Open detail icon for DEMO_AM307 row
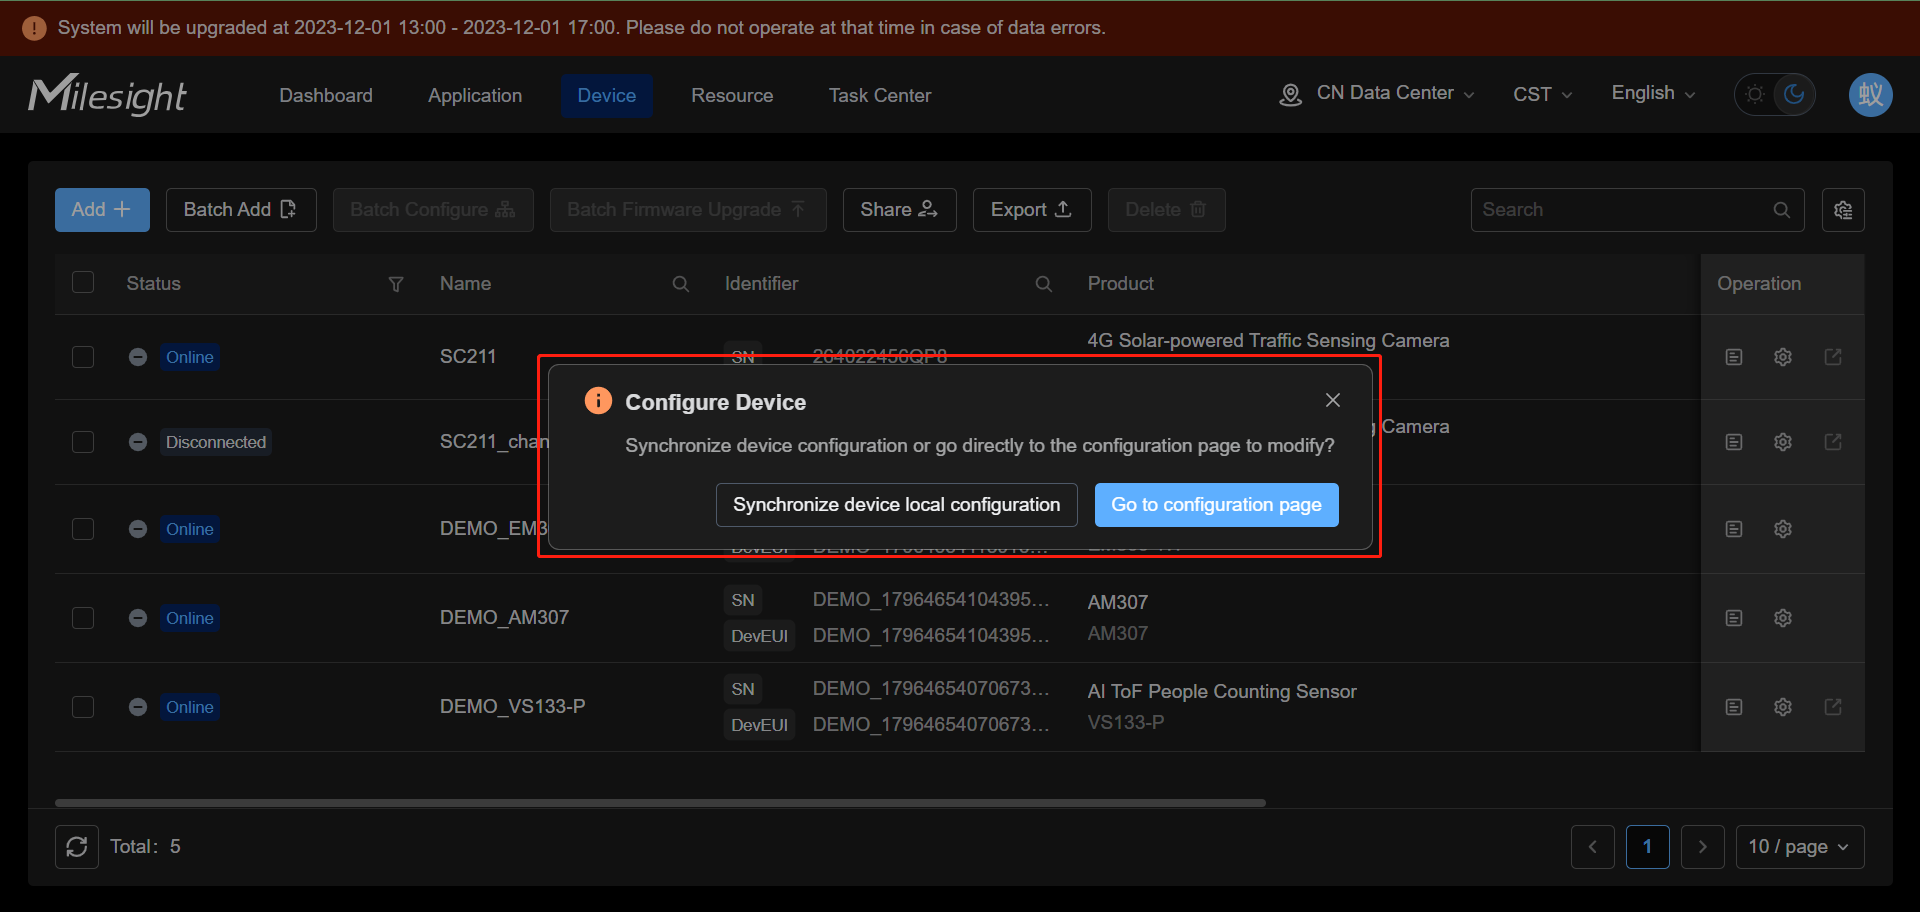The width and height of the screenshot is (1920, 912). [x=1734, y=618]
